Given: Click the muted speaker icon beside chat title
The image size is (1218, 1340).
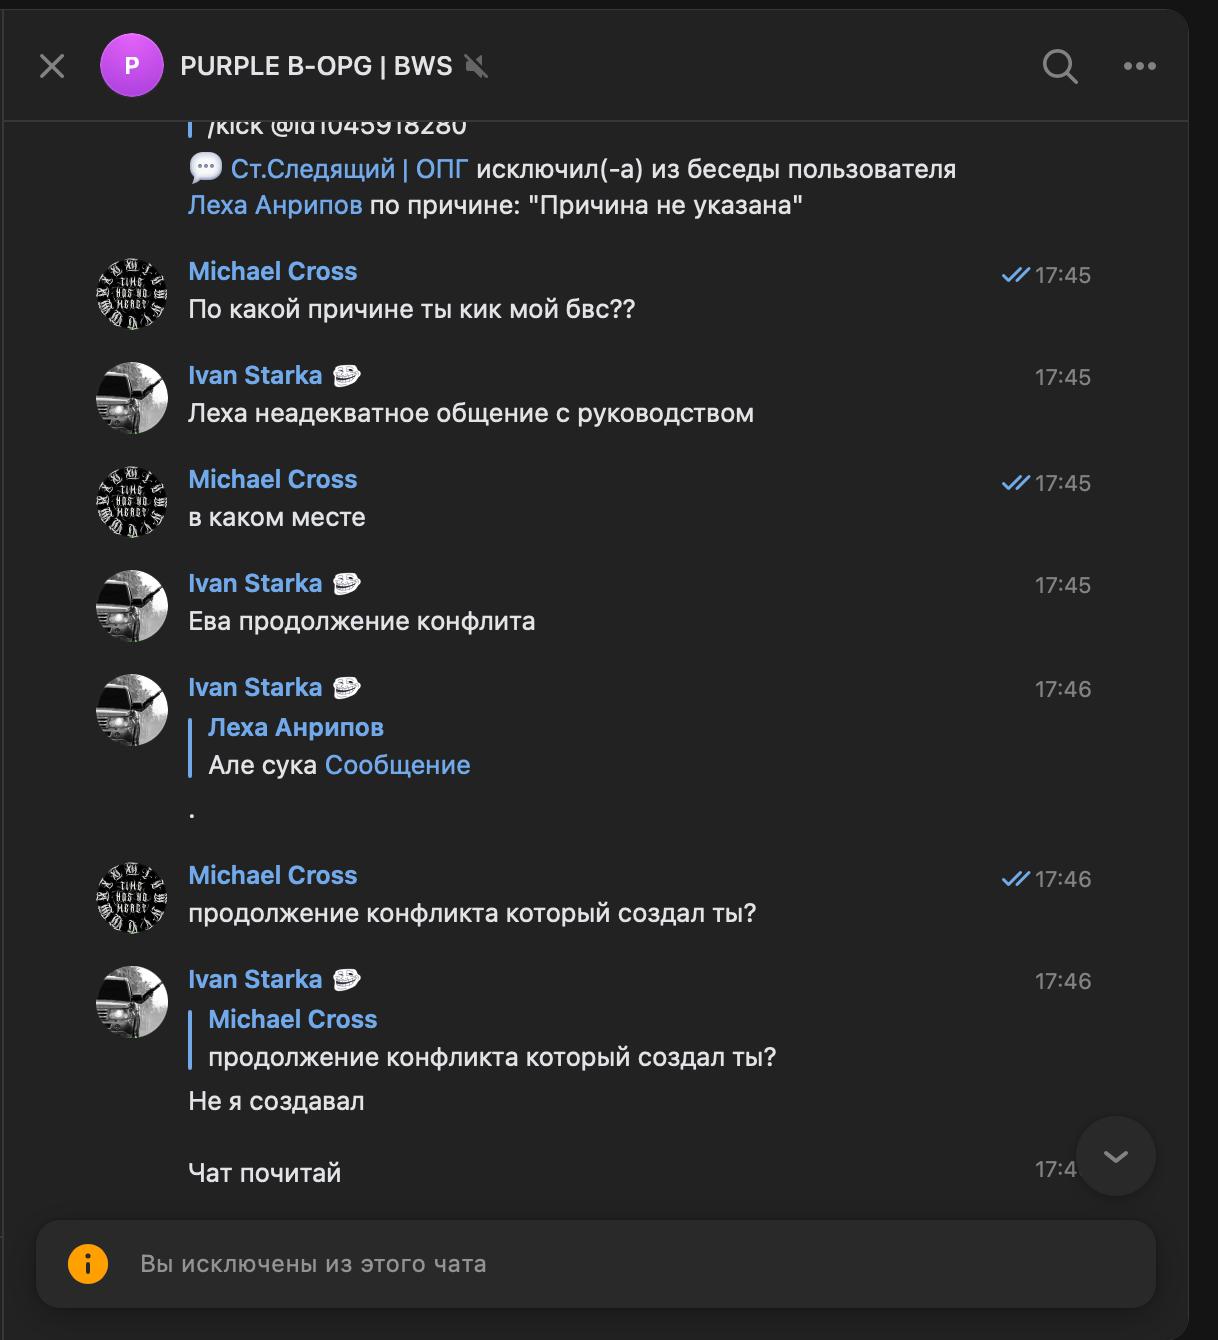Looking at the screenshot, I should pyautogui.click(x=477, y=66).
